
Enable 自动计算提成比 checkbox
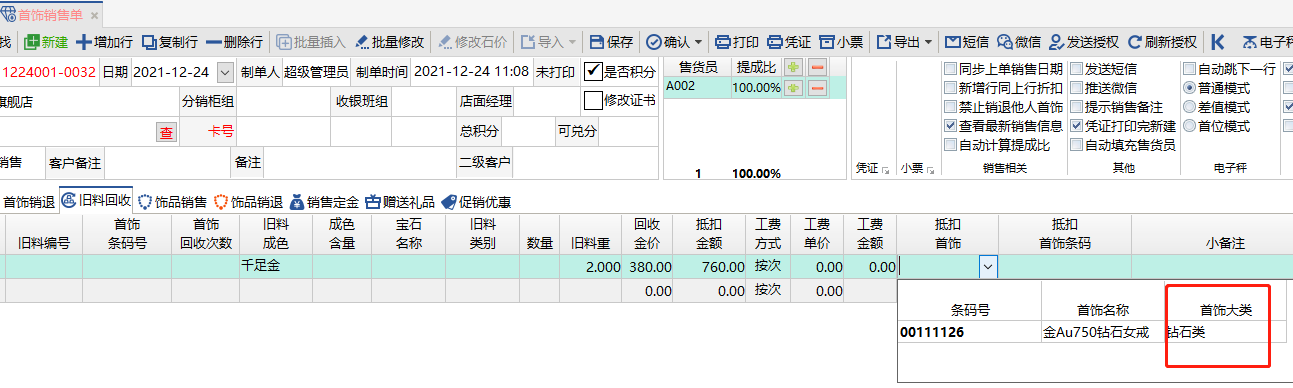click(x=950, y=145)
